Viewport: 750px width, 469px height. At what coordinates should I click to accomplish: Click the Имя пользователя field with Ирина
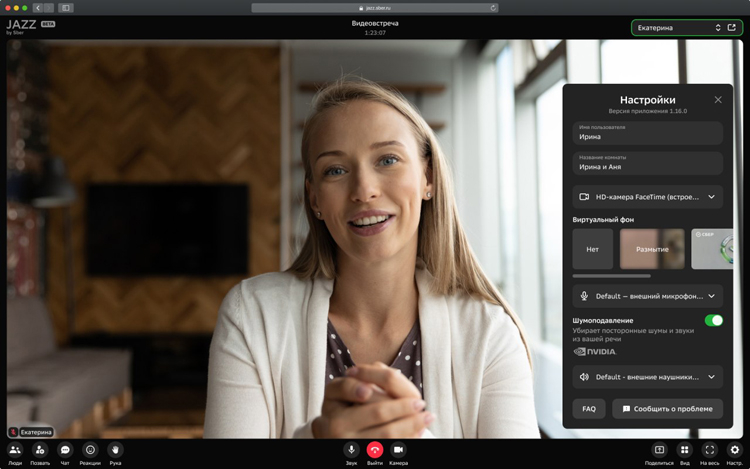tap(647, 133)
